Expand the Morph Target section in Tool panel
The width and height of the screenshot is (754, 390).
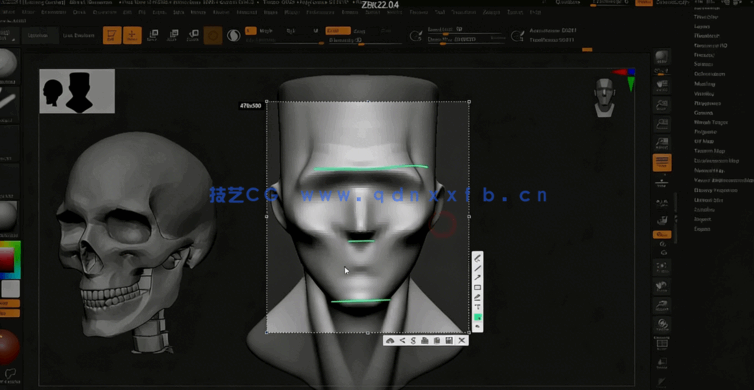pyautogui.click(x=711, y=122)
